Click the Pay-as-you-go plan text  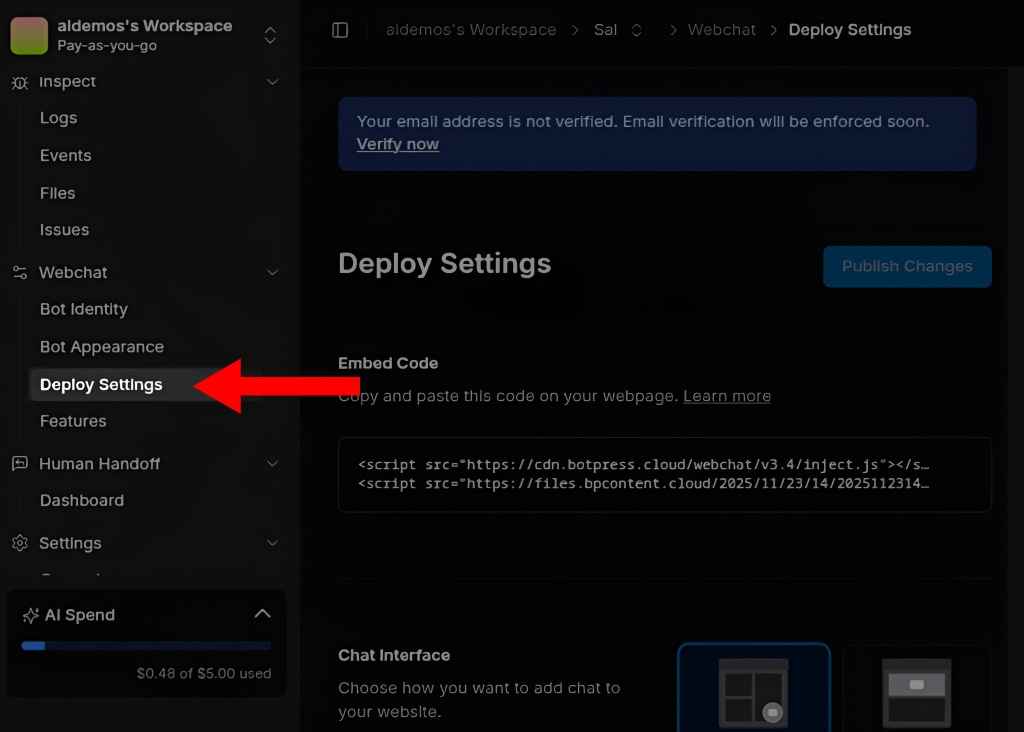click(x=107, y=46)
